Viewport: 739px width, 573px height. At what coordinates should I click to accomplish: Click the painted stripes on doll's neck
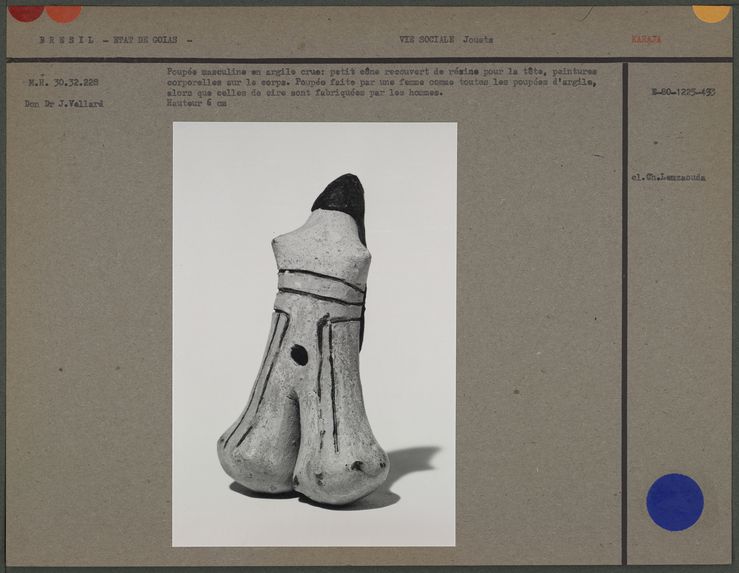click(322, 284)
